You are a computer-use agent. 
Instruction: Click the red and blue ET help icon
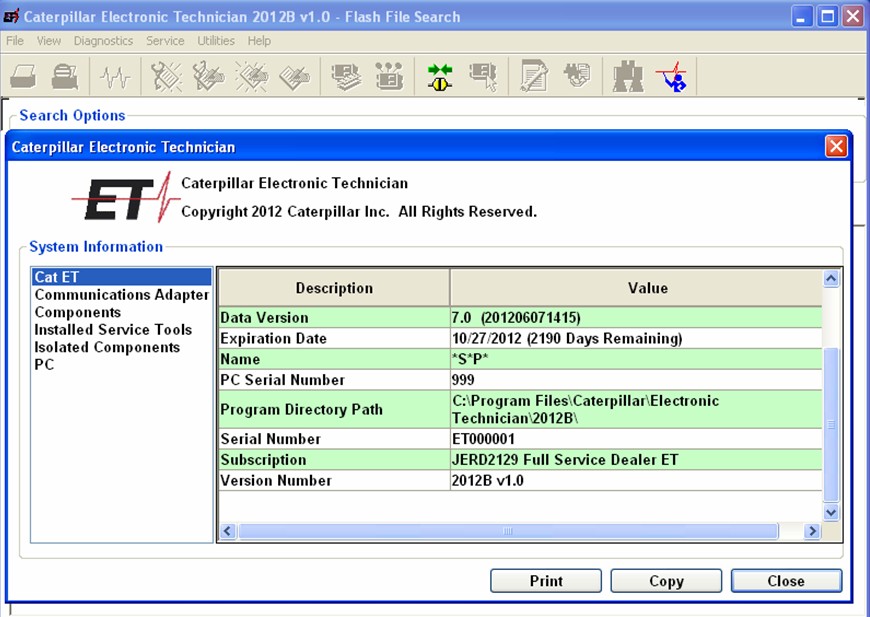(671, 77)
